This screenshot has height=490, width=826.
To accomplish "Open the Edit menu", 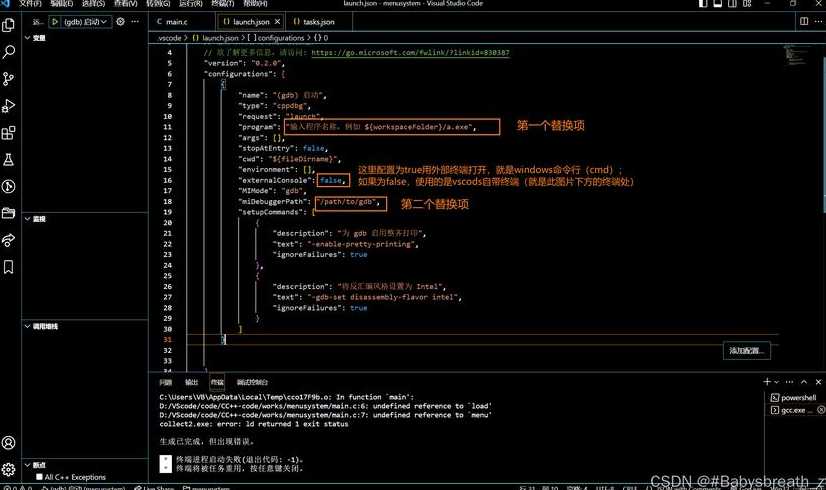I will click(62, 3).
